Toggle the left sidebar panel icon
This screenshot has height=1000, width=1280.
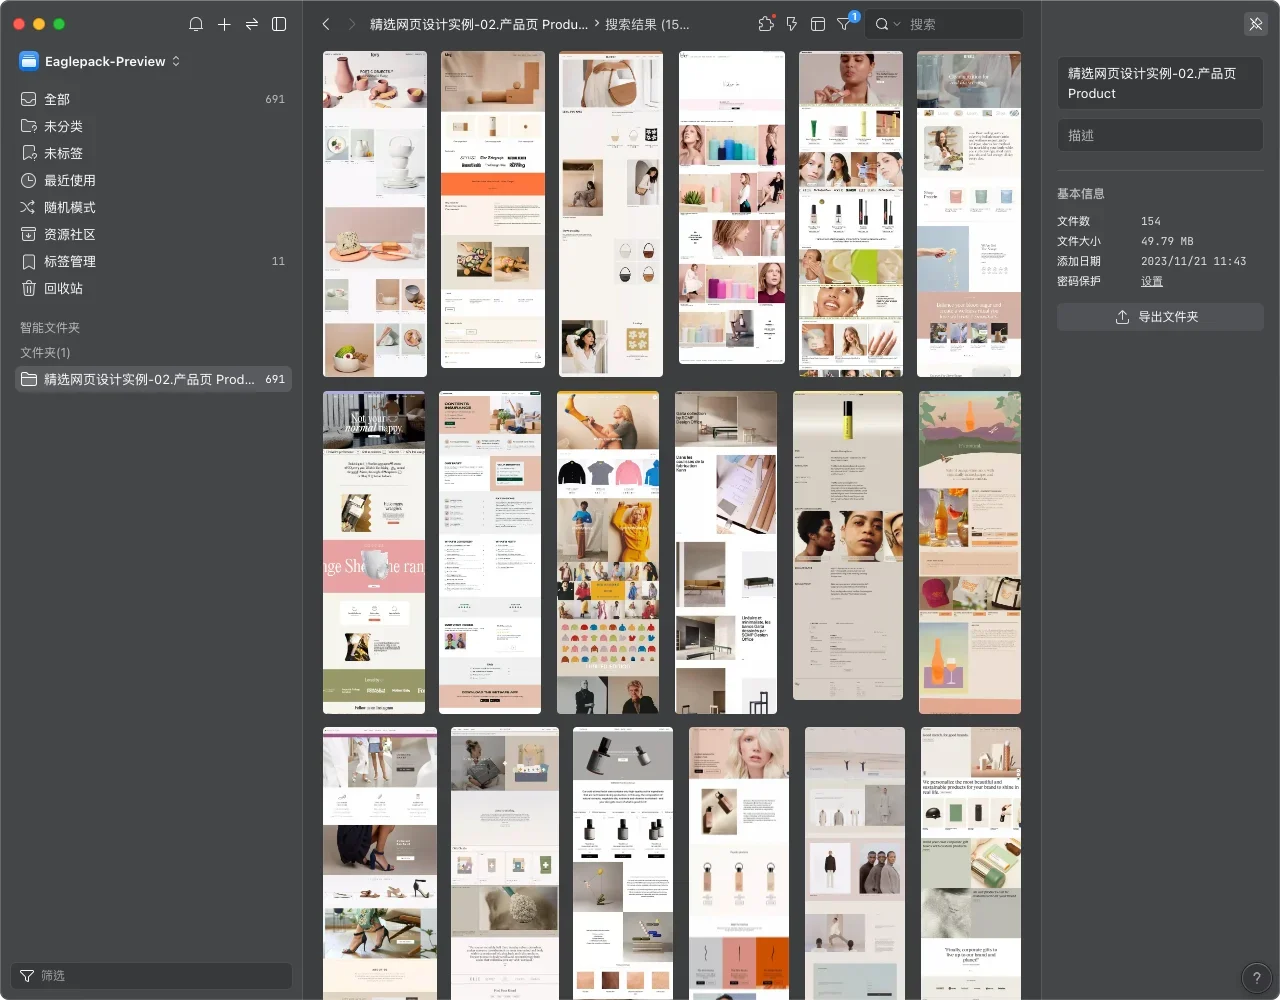coord(280,24)
